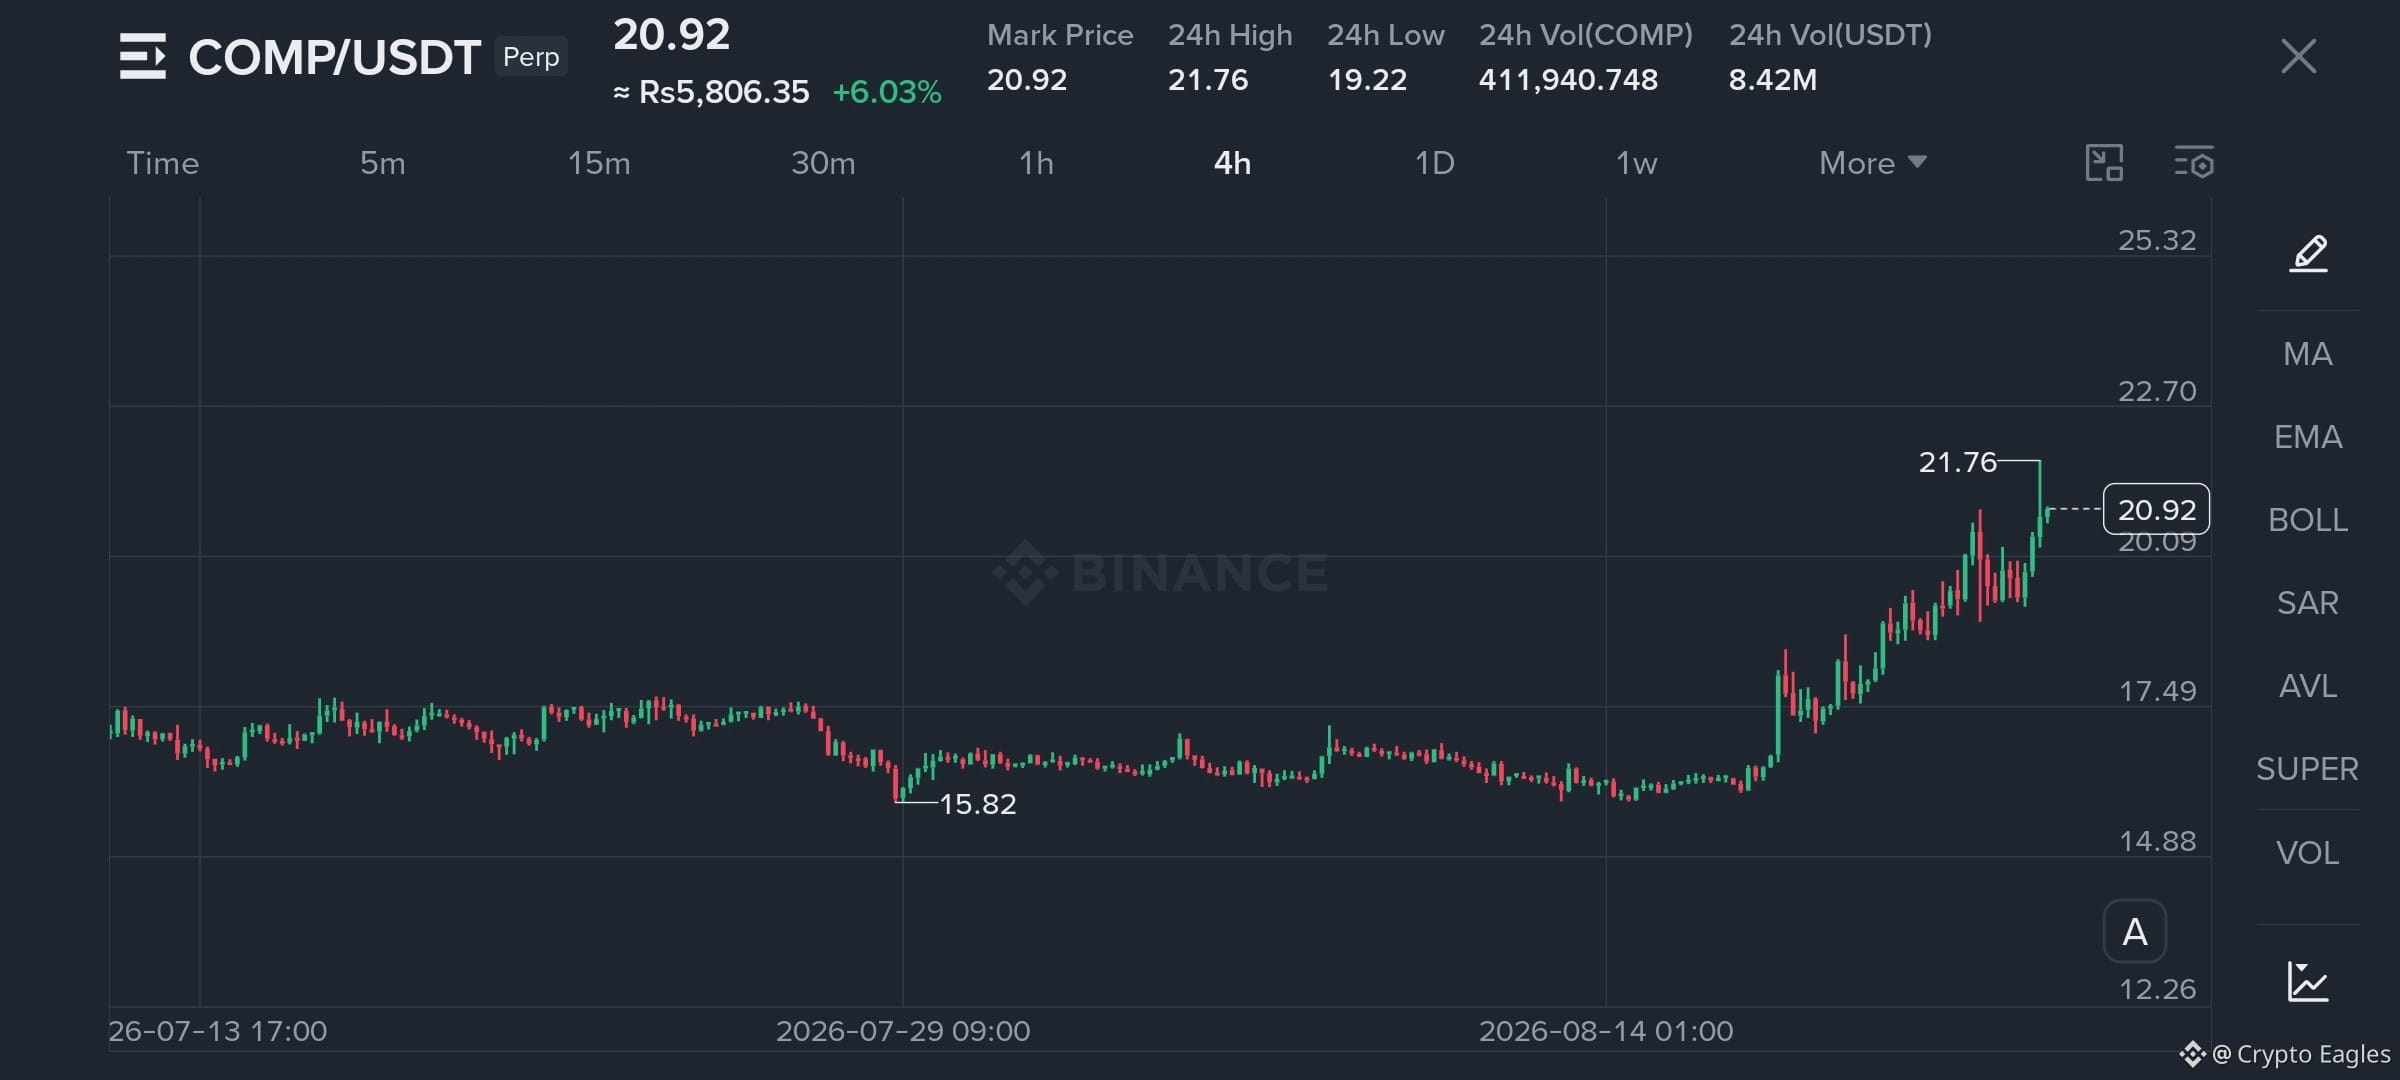Toggle the MA indicator
2400x1080 pixels.
click(2308, 354)
